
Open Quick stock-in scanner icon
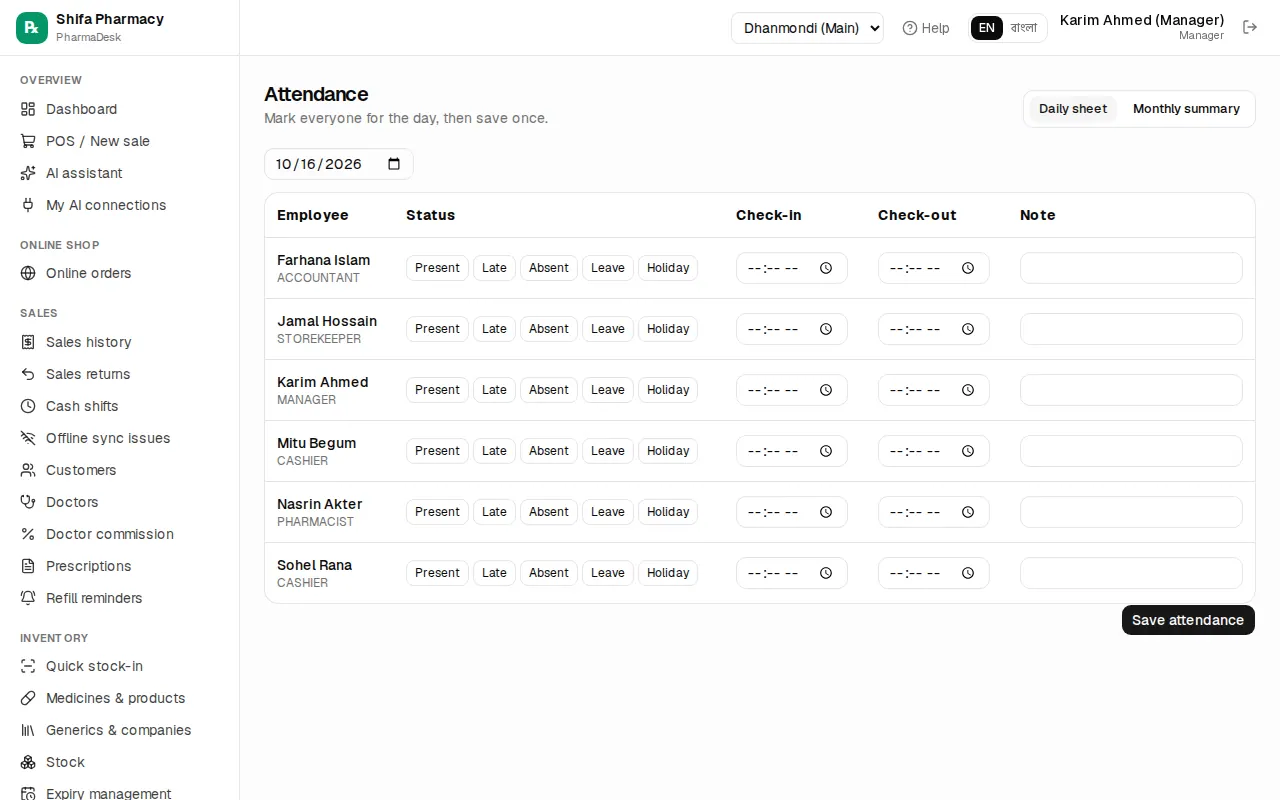click(28, 666)
